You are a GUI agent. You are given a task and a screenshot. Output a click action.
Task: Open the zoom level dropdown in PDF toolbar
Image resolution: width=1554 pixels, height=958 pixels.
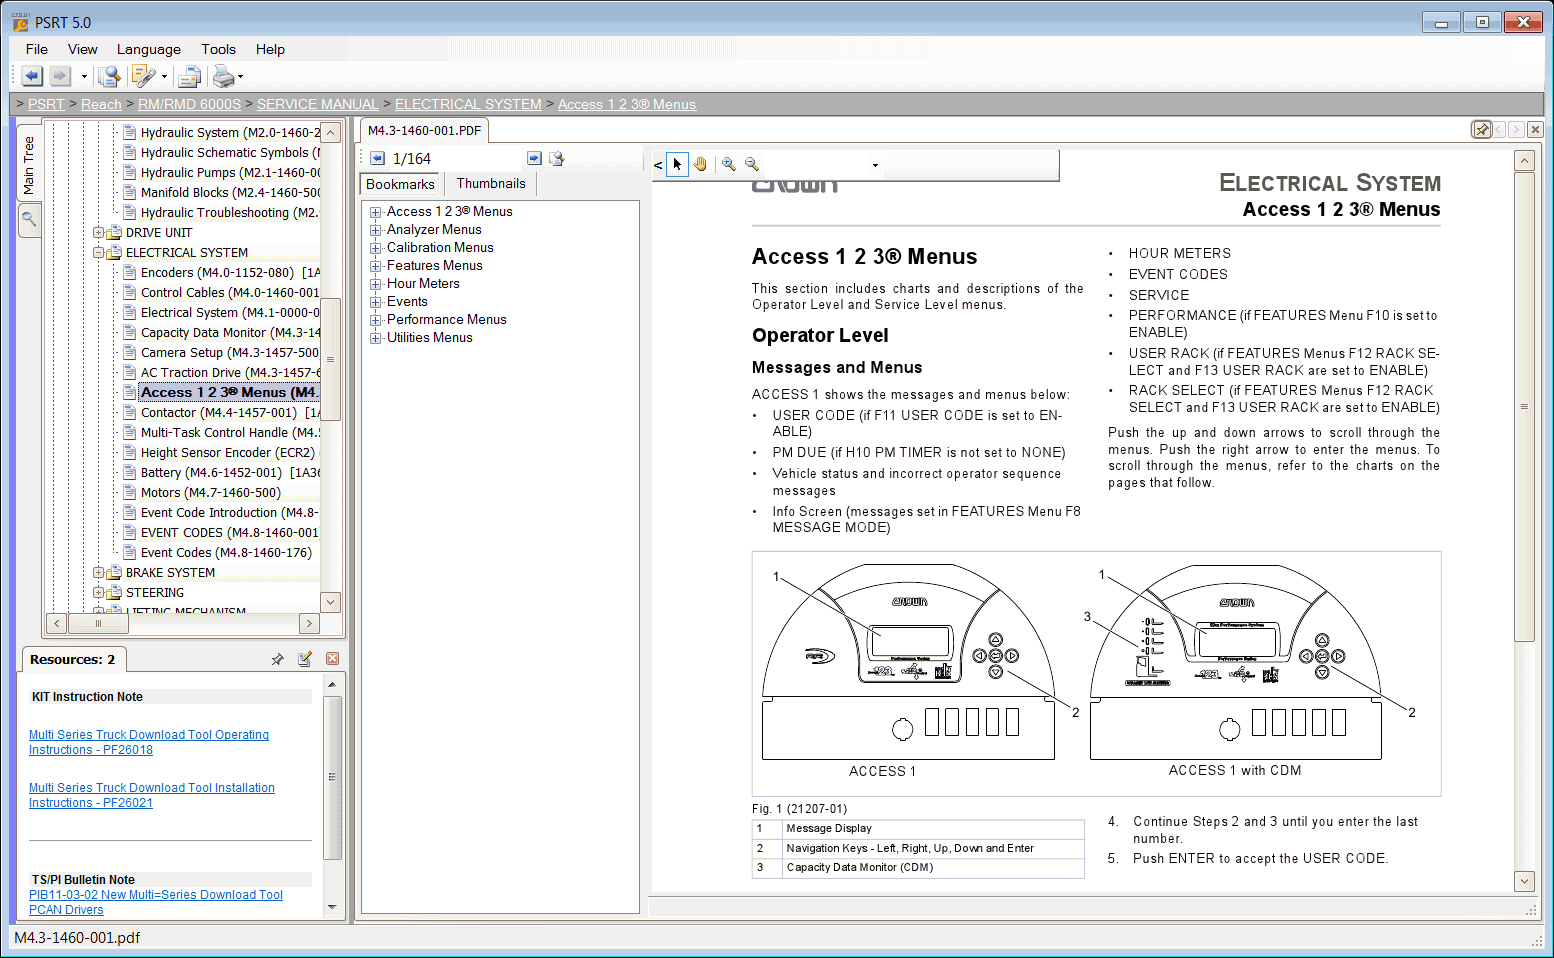coord(875,166)
